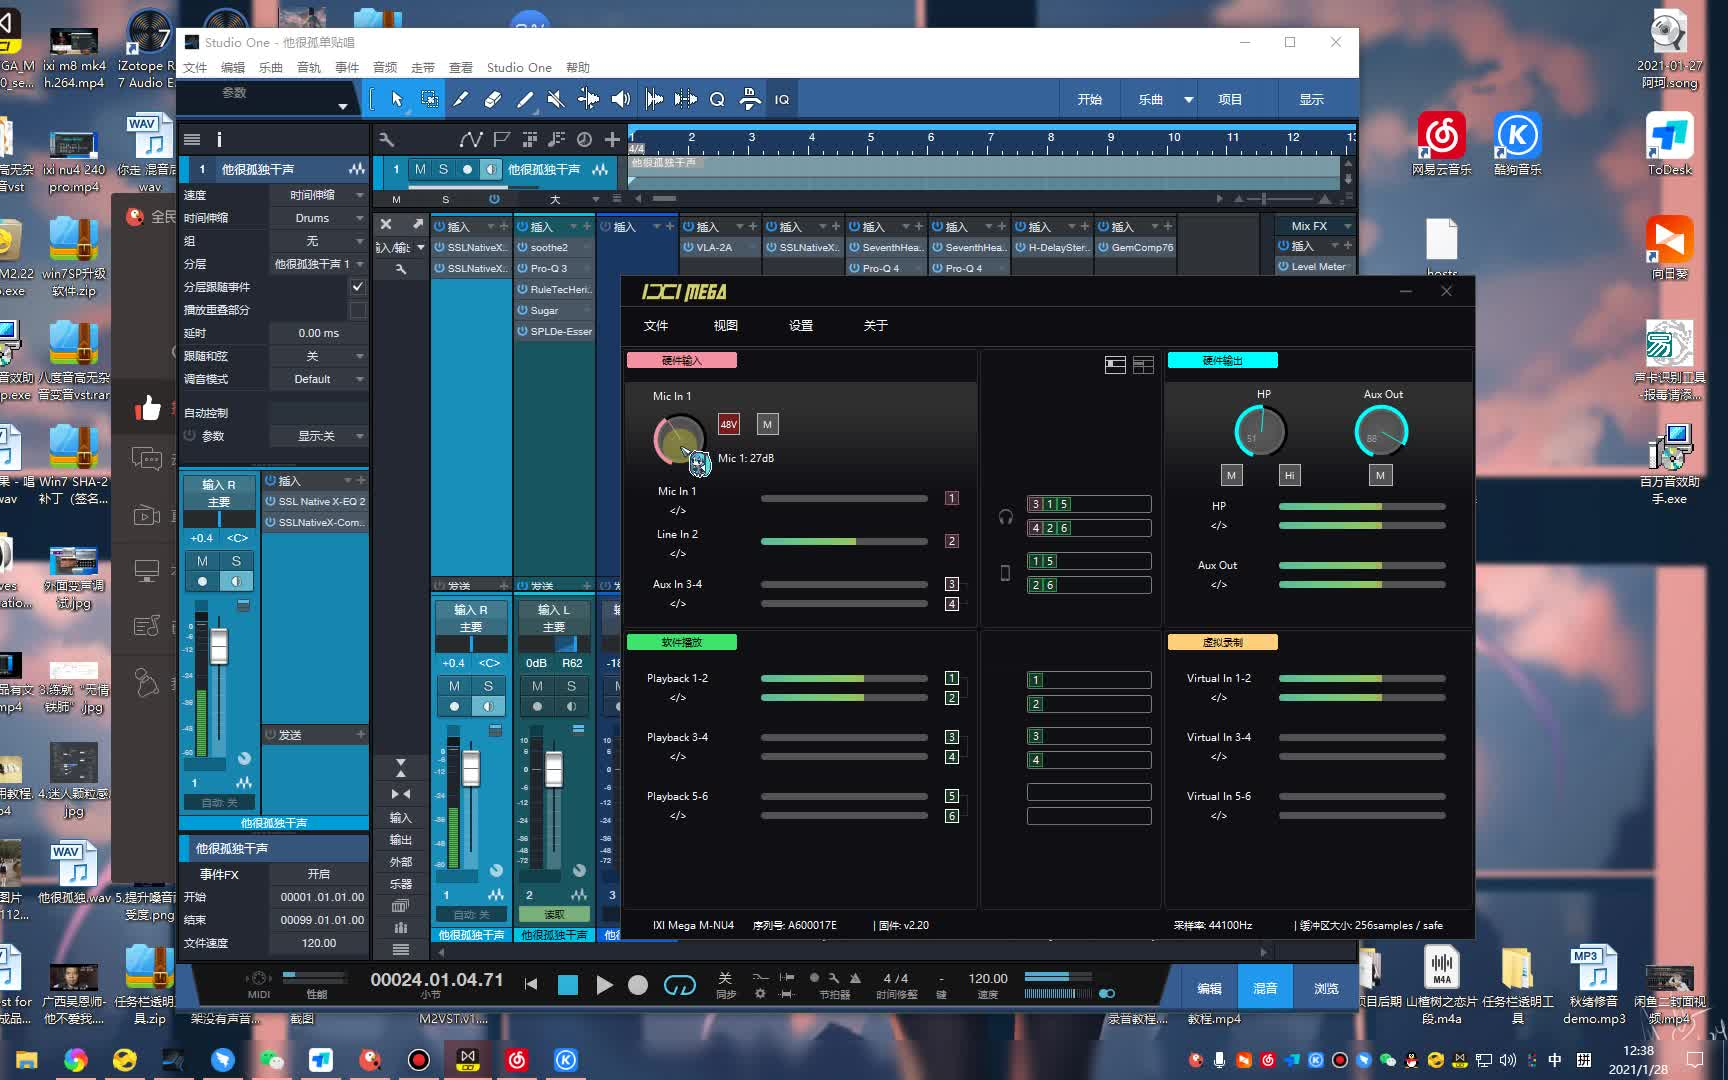Toggle the 混音 mixer panel button
1728x1080 pixels.
tap(1266, 988)
